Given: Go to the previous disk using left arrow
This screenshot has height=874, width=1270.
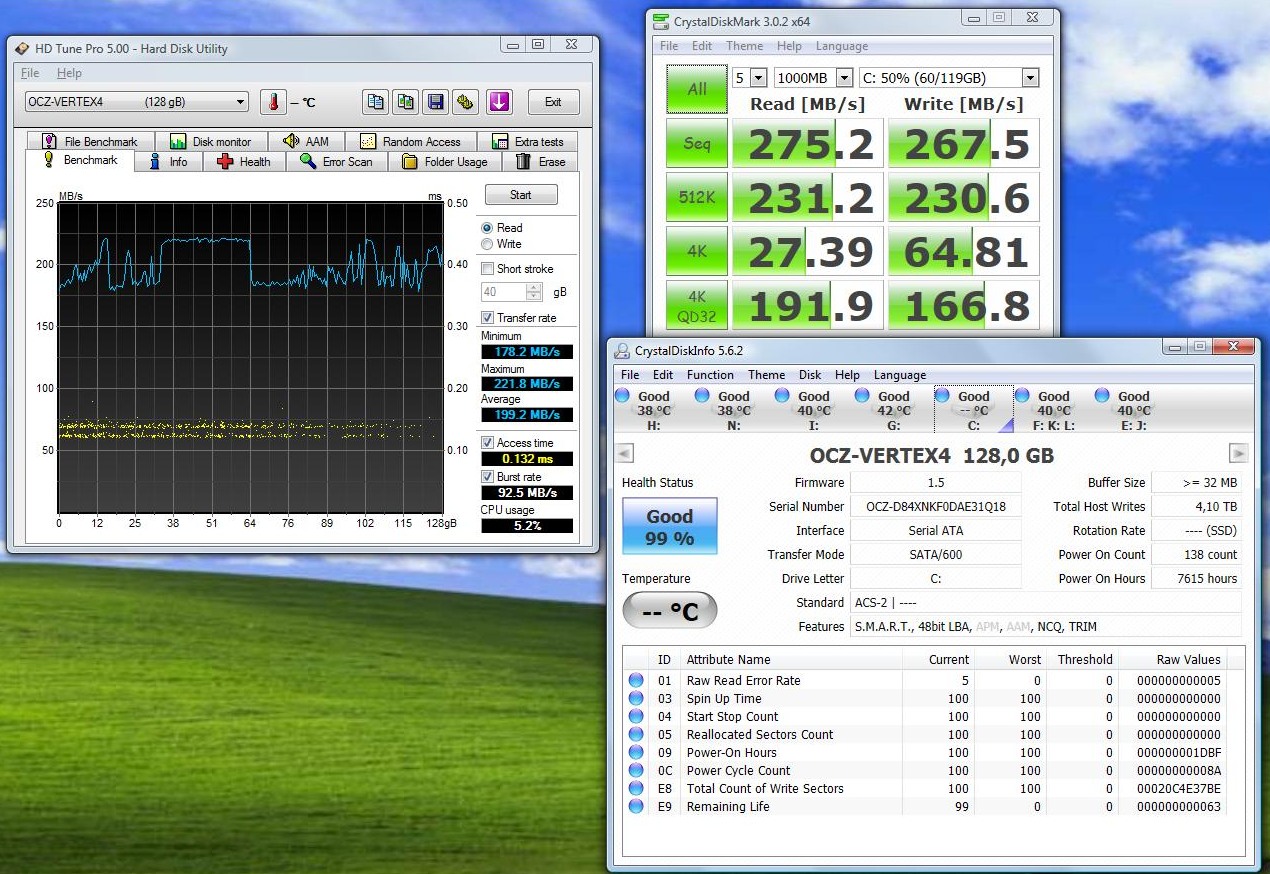Looking at the screenshot, I should coord(625,454).
